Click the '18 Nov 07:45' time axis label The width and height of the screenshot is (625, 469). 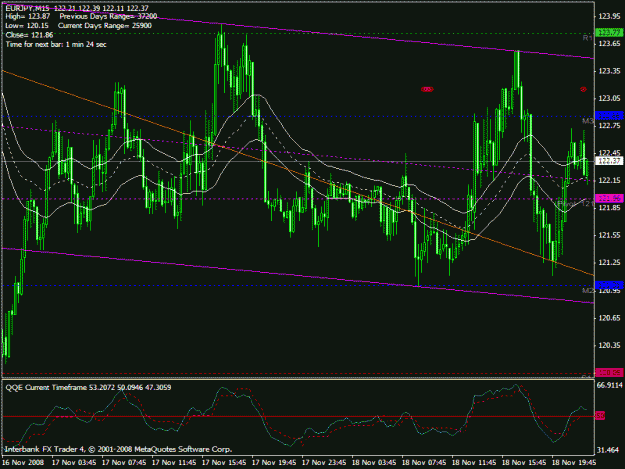pyautogui.click(x=424, y=463)
